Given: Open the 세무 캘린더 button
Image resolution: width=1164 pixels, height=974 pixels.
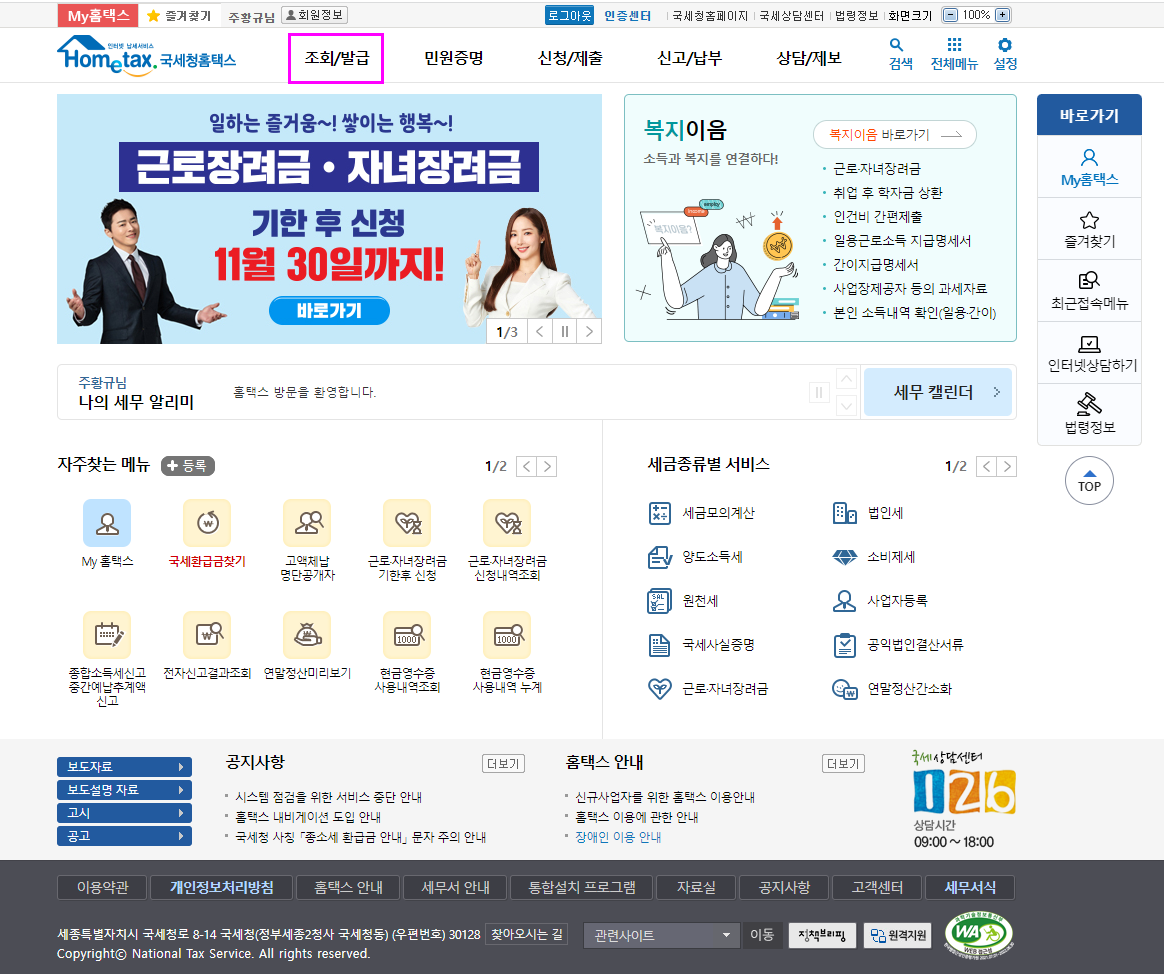Looking at the screenshot, I should pos(938,392).
